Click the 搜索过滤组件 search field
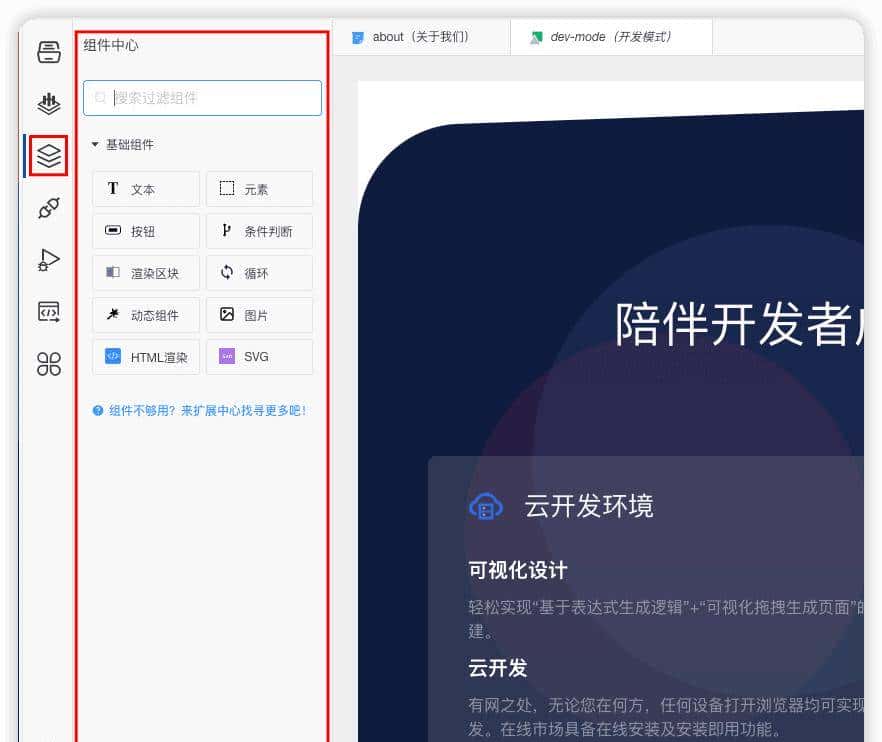Image resolution: width=882 pixels, height=742 pixels. pos(200,98)
